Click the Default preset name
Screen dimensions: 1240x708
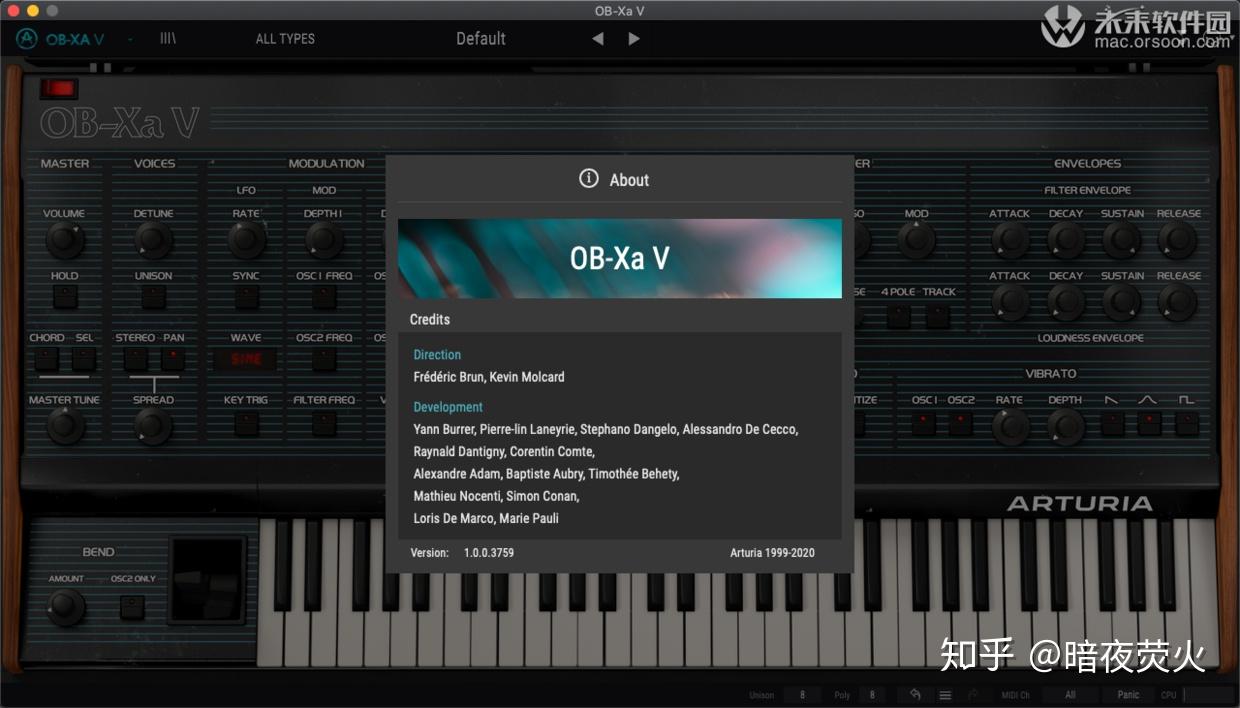(481, 39)
